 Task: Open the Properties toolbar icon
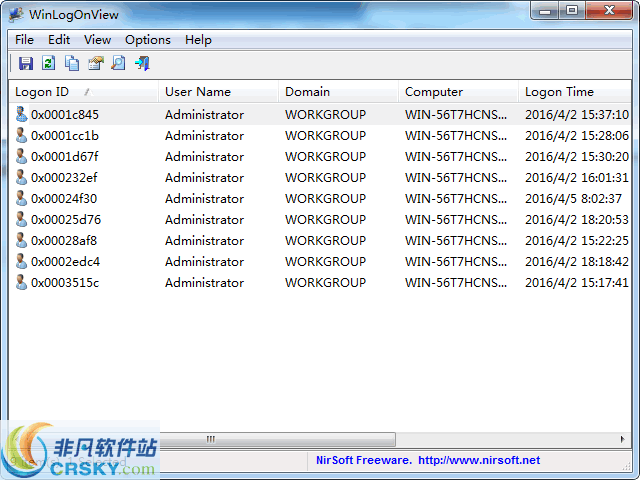point(96,63)
